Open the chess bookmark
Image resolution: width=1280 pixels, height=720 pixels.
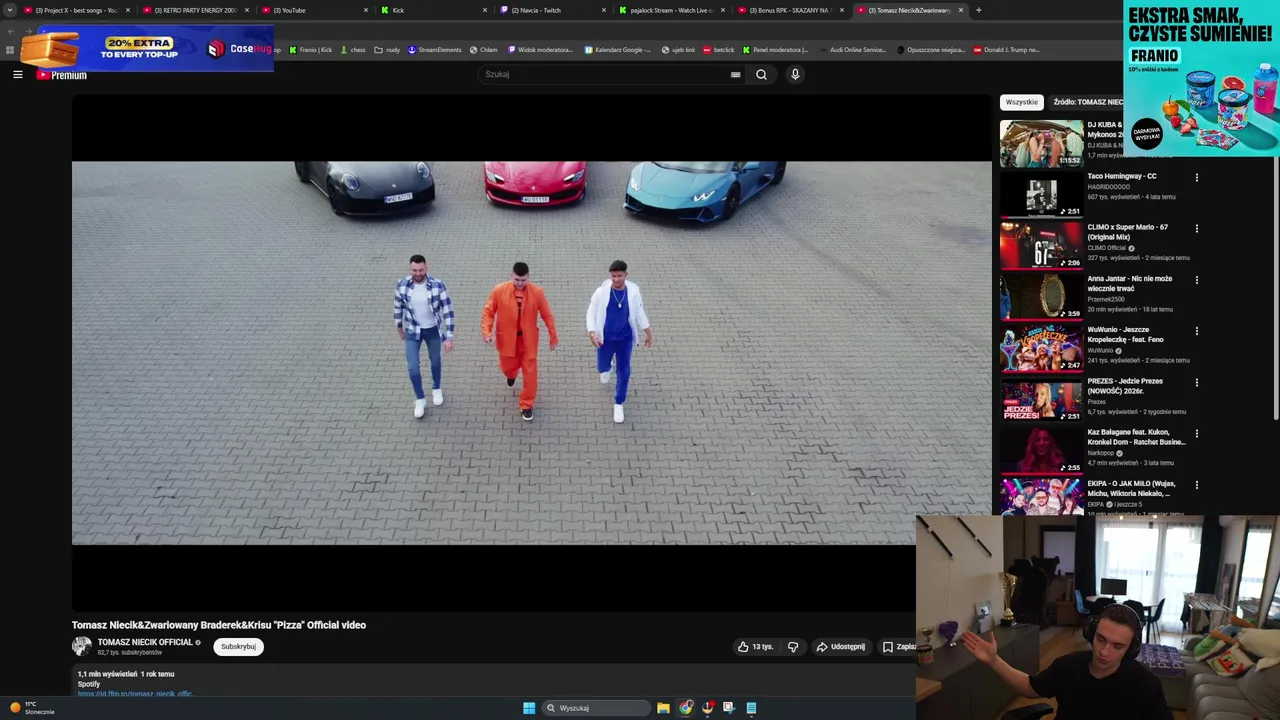click(353, 50)
